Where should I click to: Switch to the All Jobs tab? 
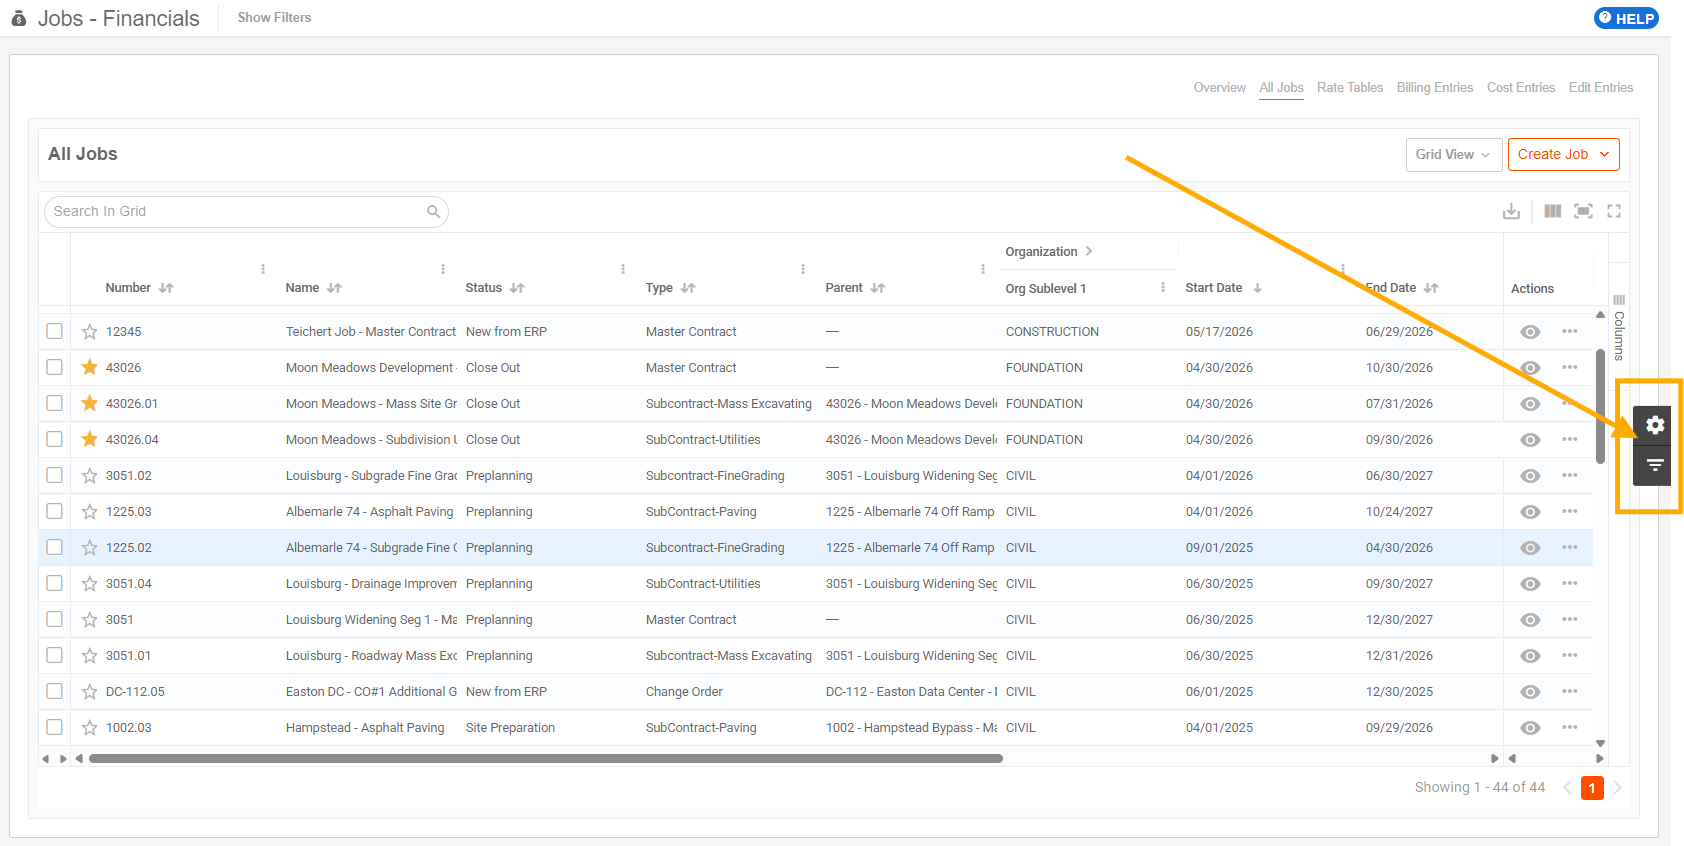click(1281, 88)
